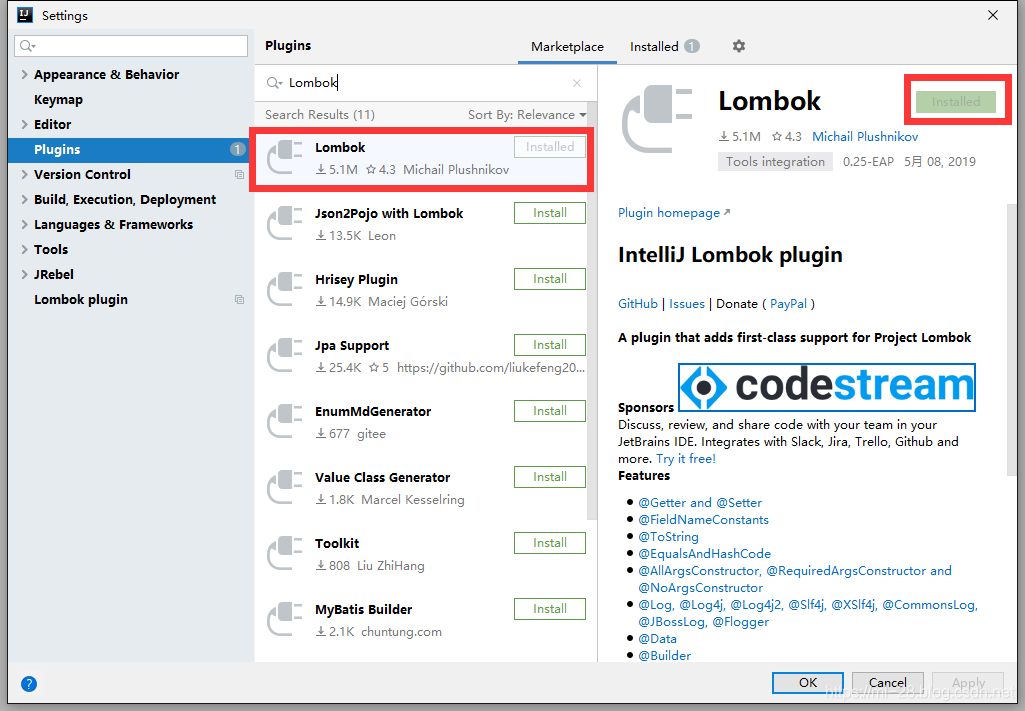
Task: Install the EnumMdGenerator plugin
Action: coord(550,411)
